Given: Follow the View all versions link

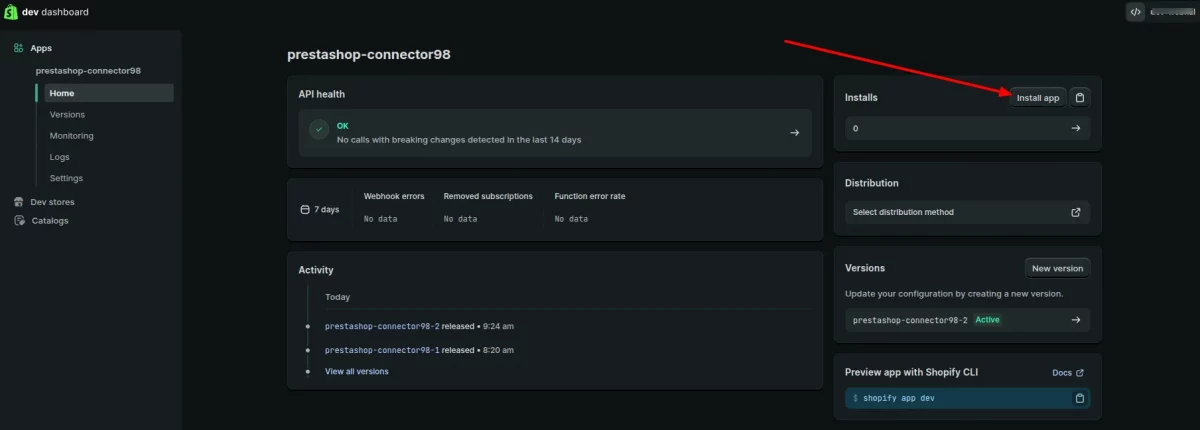Looking at the screenshot, I should coord(357,371).
